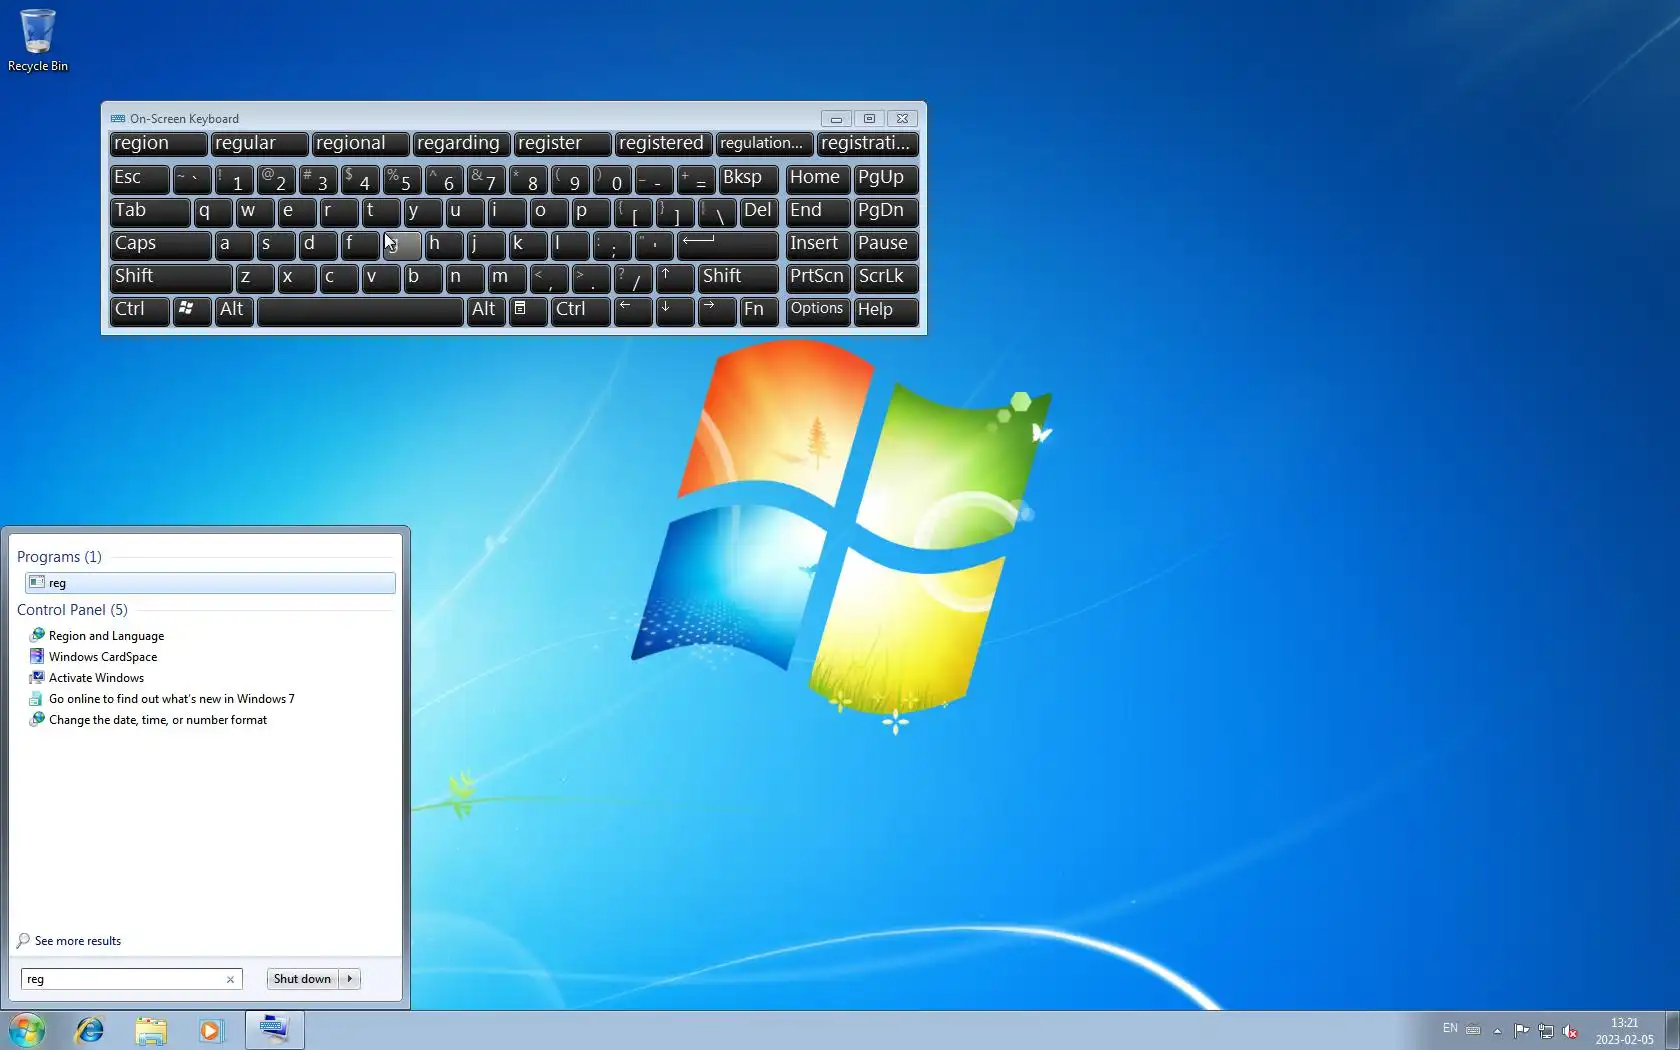This screenshot has height=1050, width=1680.
Task: Click the Start menu search field
Action: pyautogui.click(x=122, y=979)
